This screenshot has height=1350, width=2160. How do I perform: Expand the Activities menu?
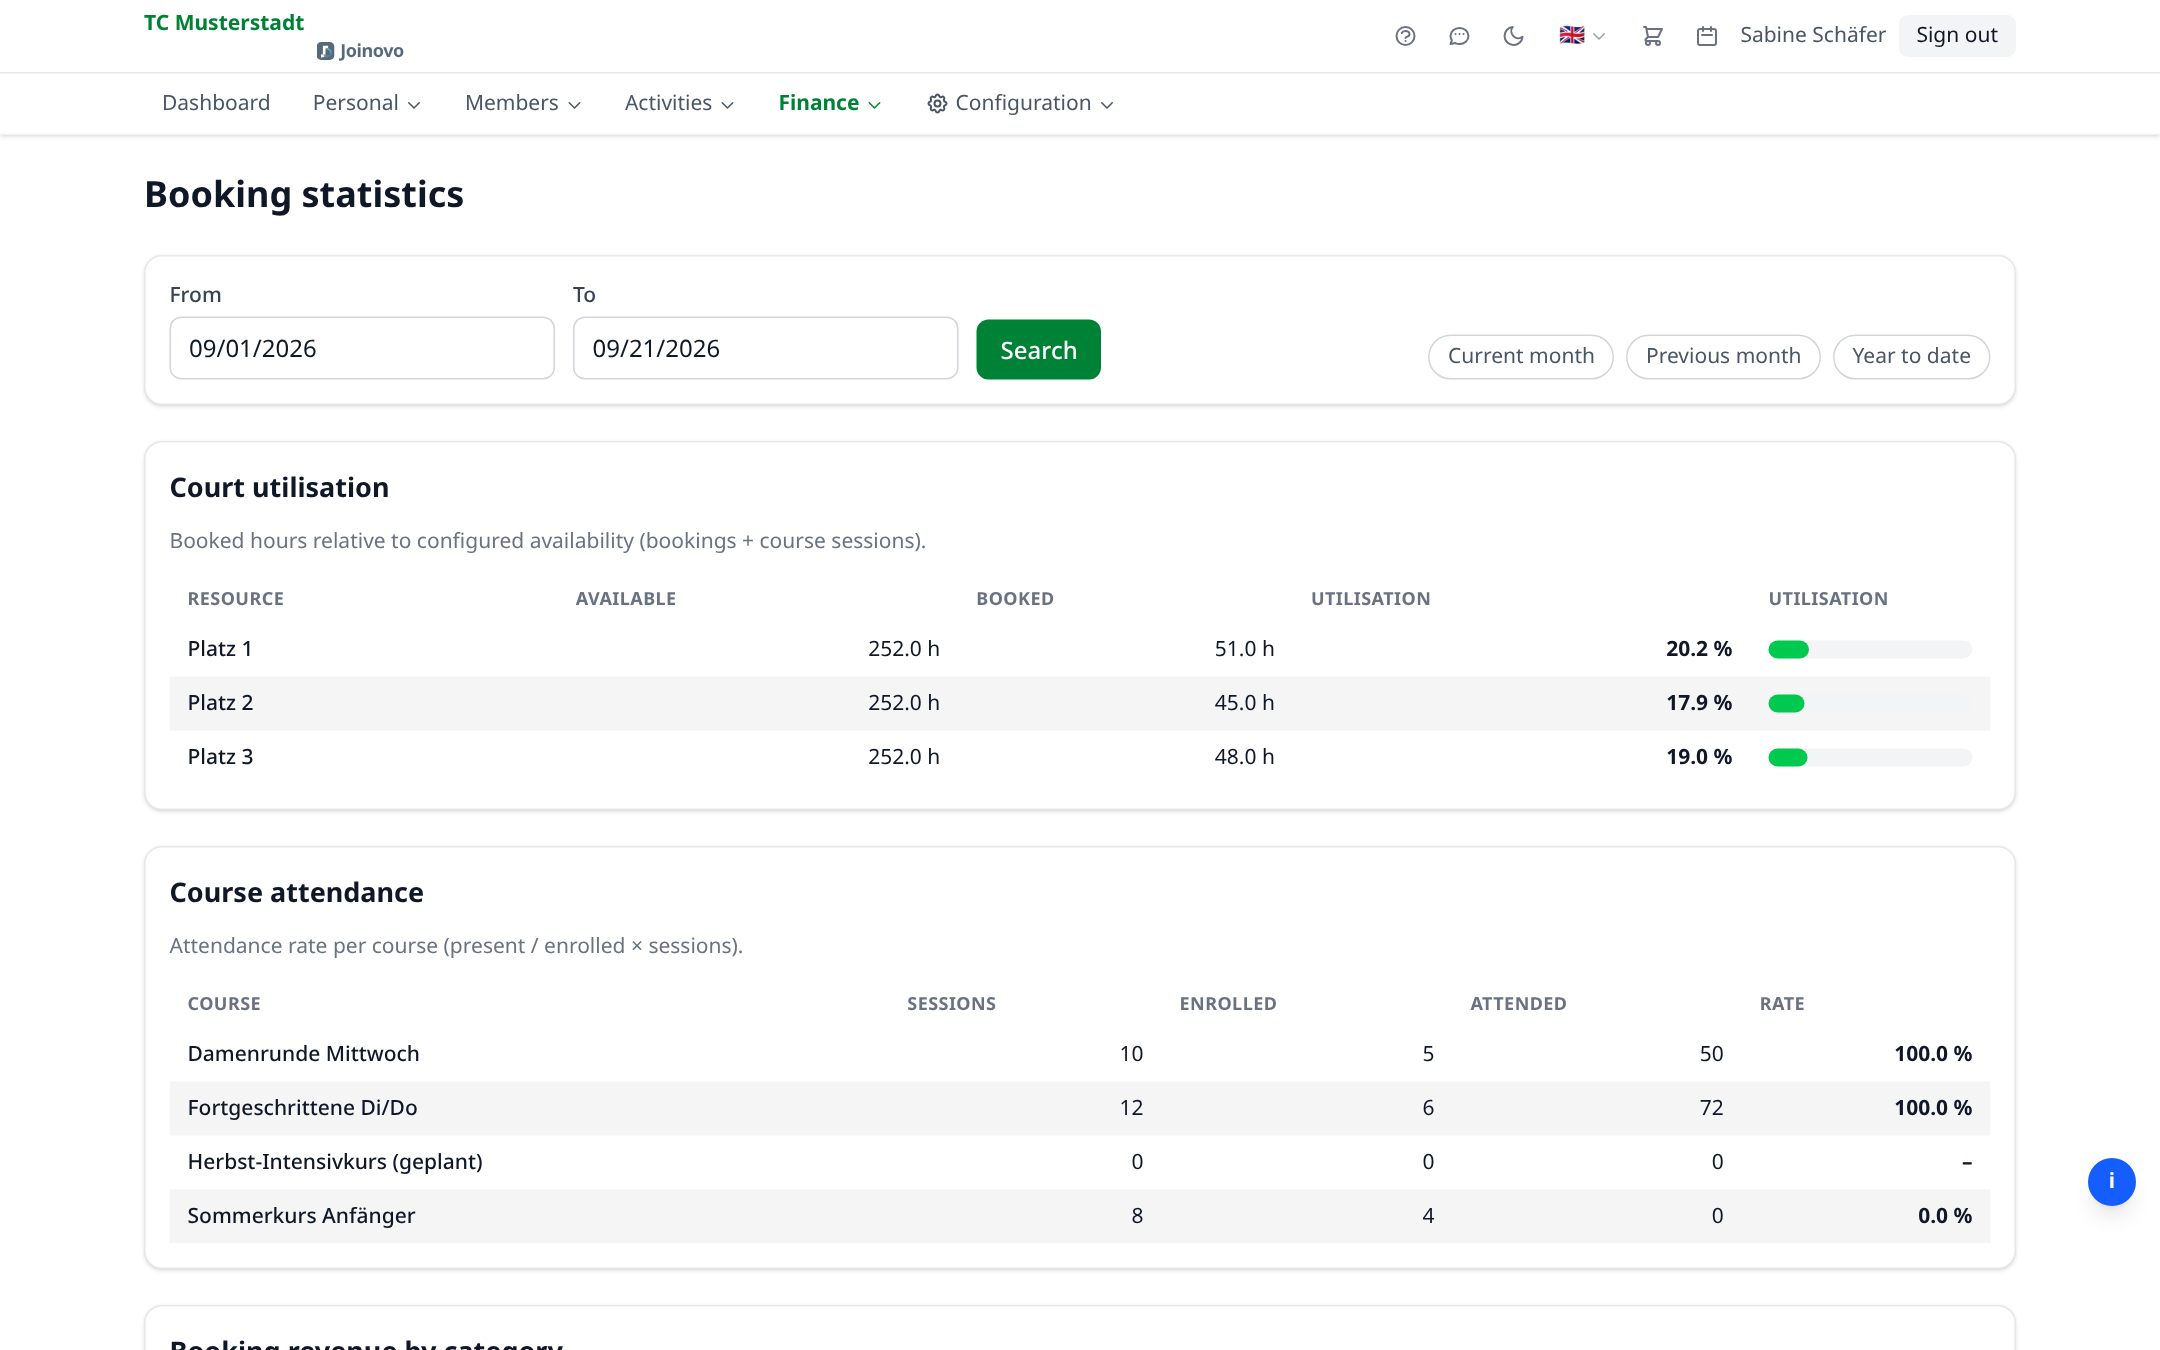(679, 103)
